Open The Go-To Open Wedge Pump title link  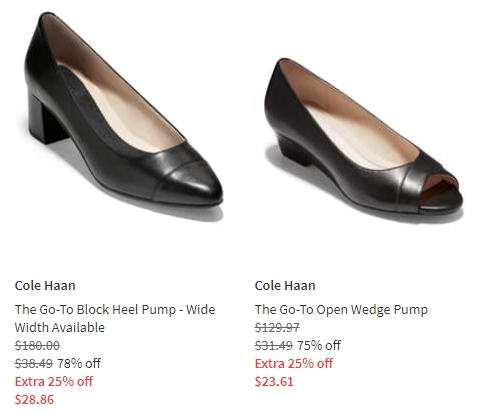(x=341, y=310)
